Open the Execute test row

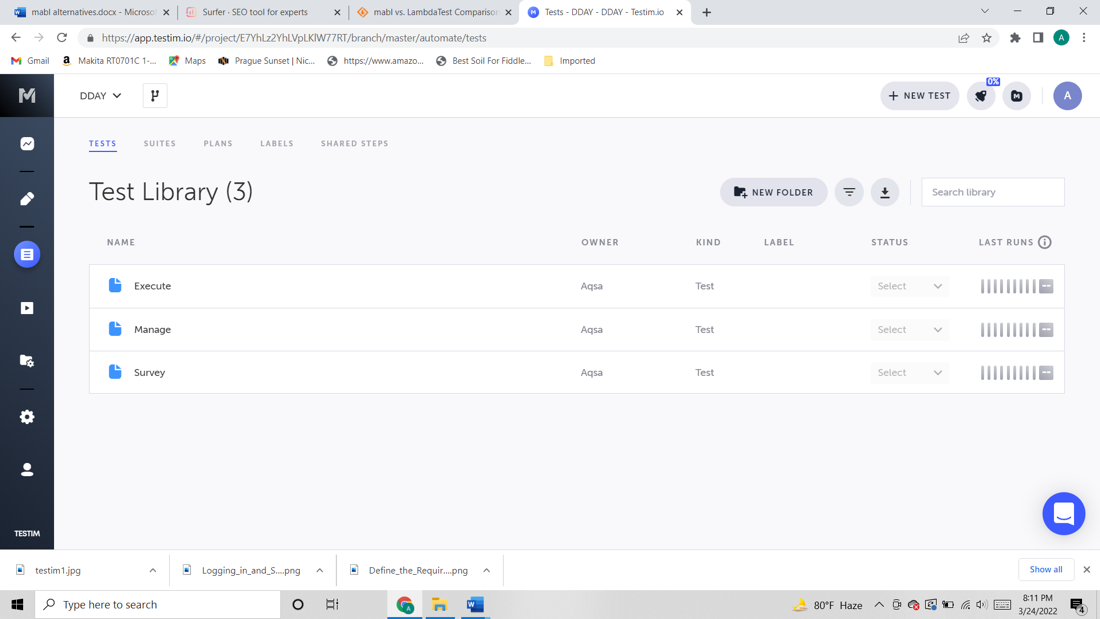pyautogui.click(x=577, y=286)
